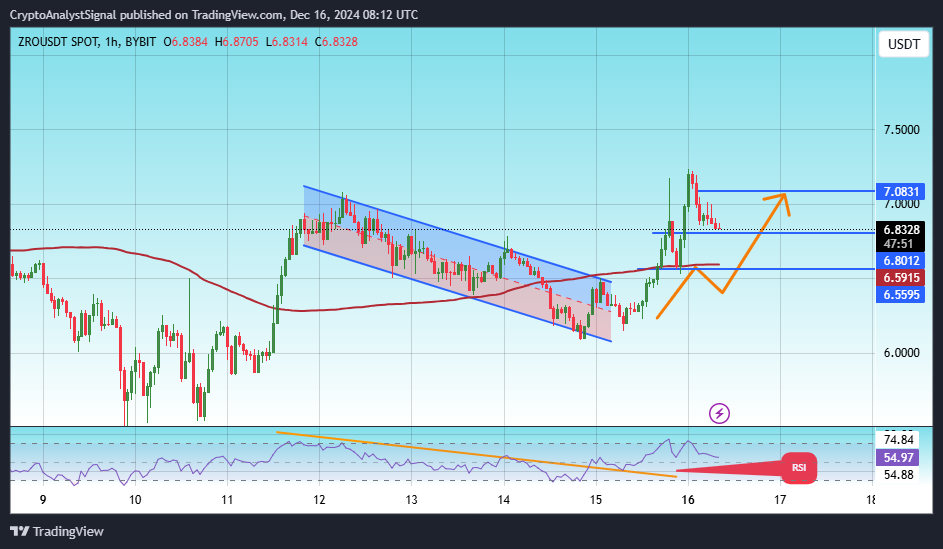Click the 7.5000 price axis value
Image resolution: width=943 pixels, height=549 pixels.
[x=902, y=130]
